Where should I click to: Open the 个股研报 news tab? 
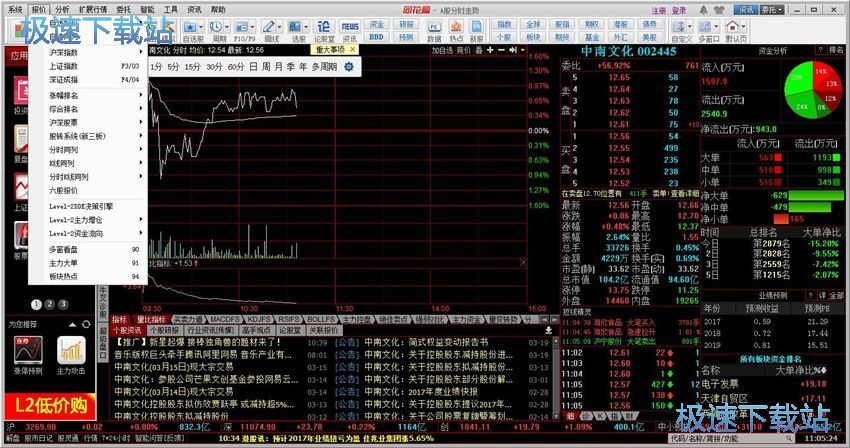tap(164, 330)
